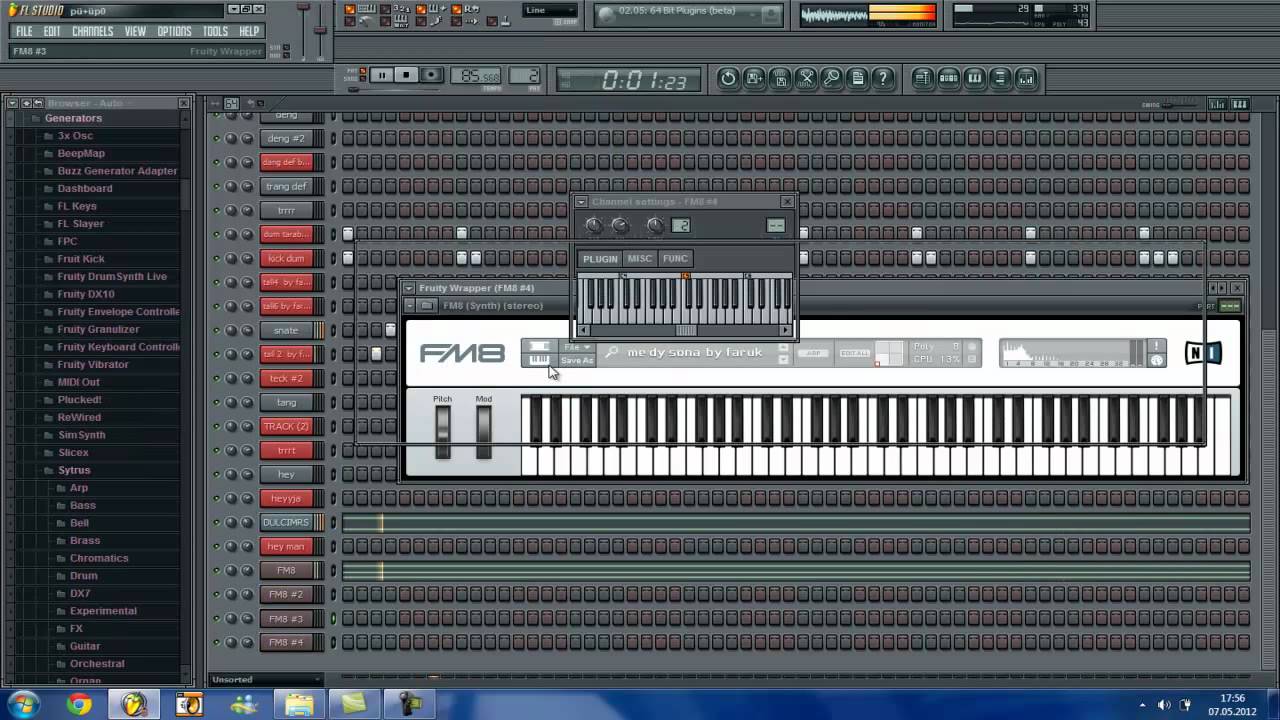This screenshot has height=720, width=1280.
Task: Select the hey man channel button
Action: point(286,546)
